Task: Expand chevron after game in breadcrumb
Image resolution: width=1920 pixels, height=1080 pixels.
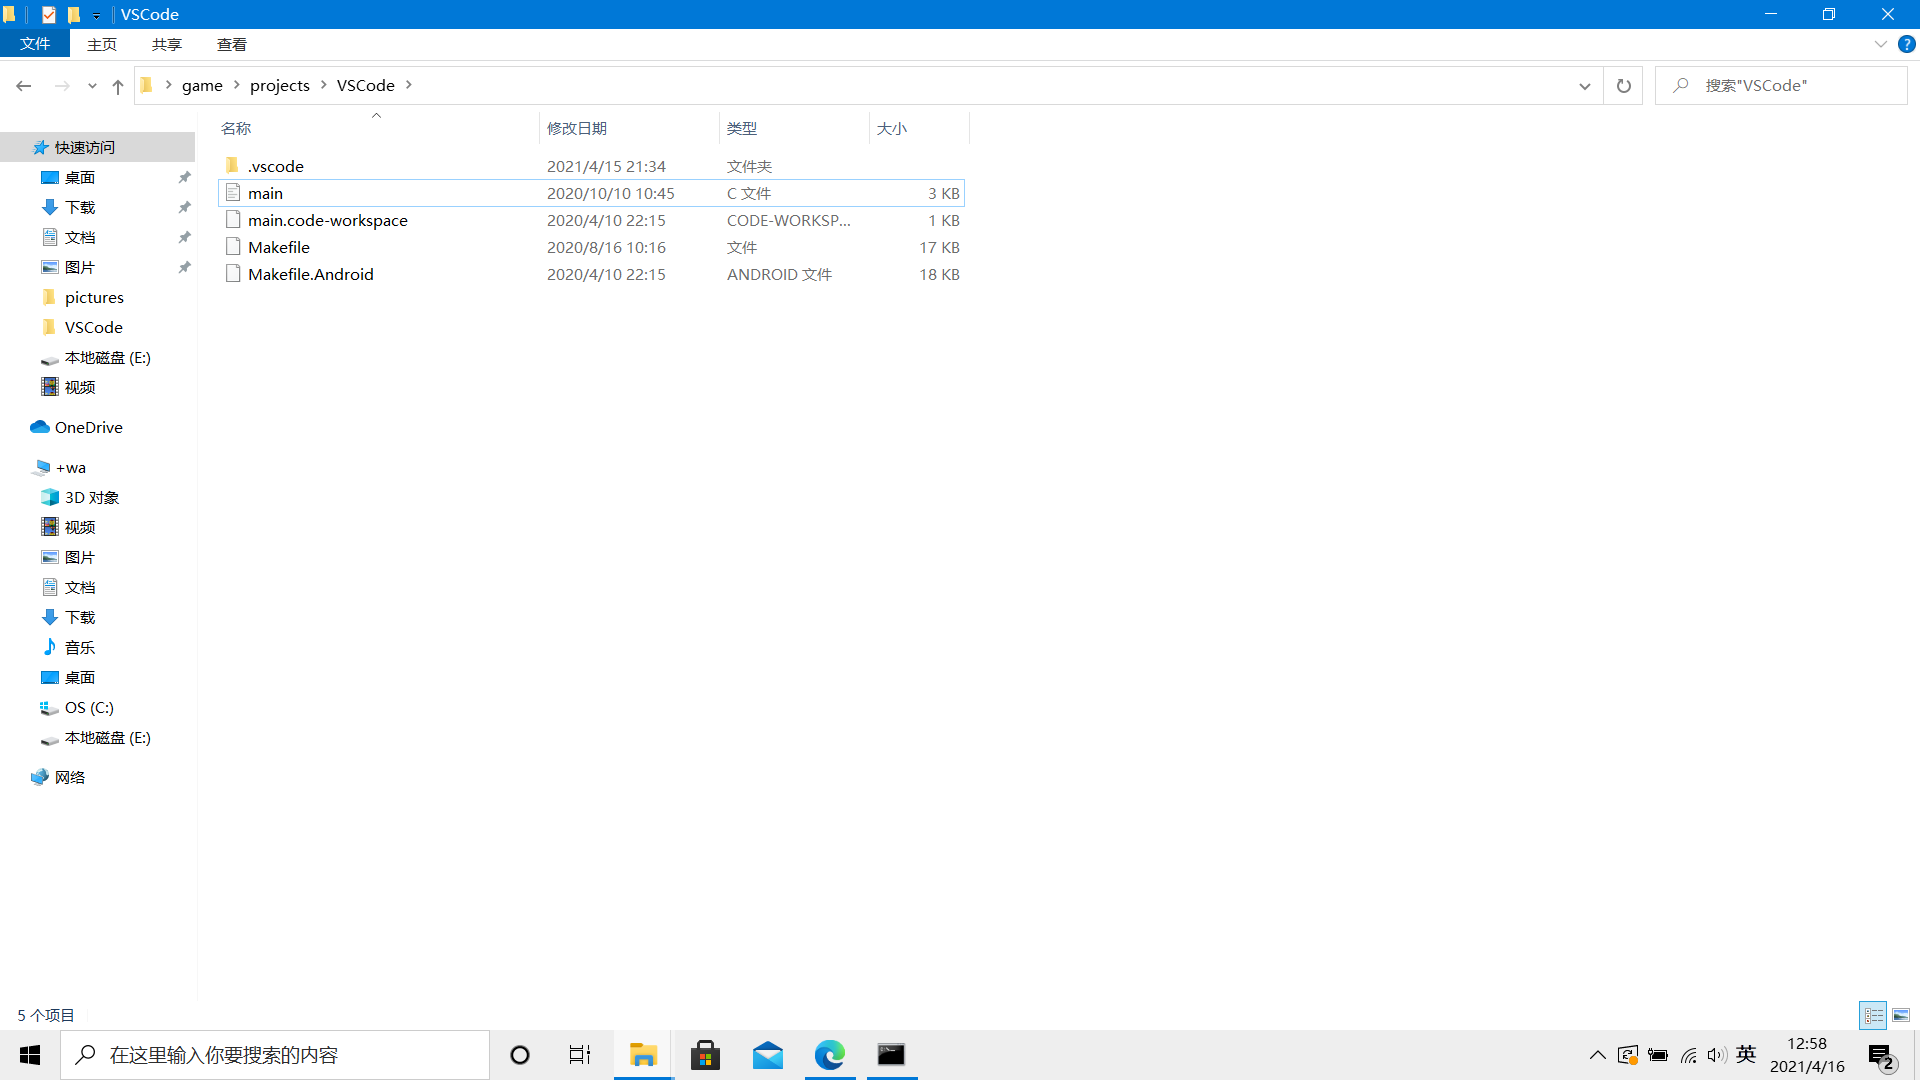Action: 237,85
